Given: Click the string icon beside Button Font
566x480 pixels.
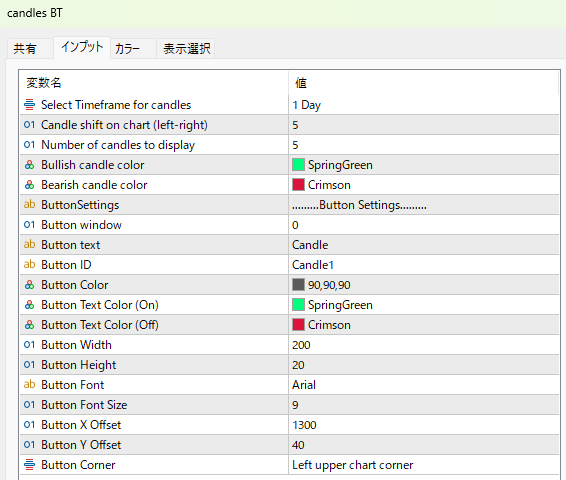Looking at the screenshot, I should [30, 385].
